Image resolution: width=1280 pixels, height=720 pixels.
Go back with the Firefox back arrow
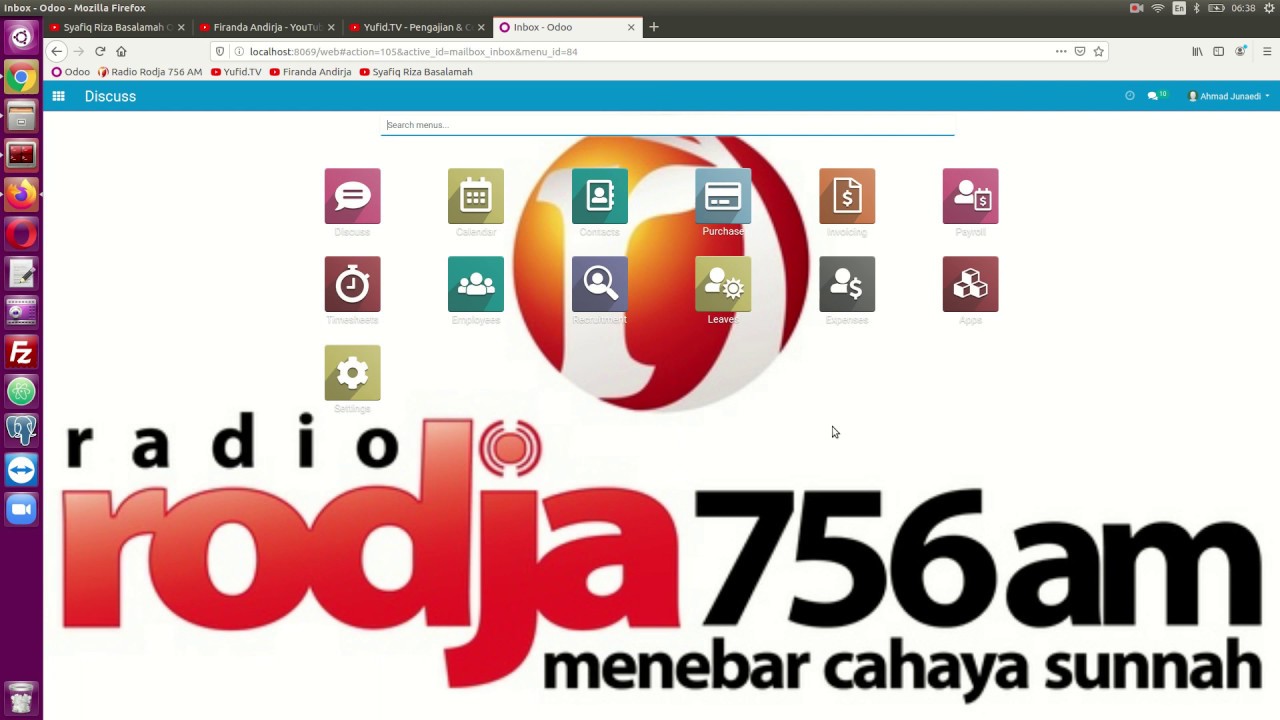click(x=57, y=51)
